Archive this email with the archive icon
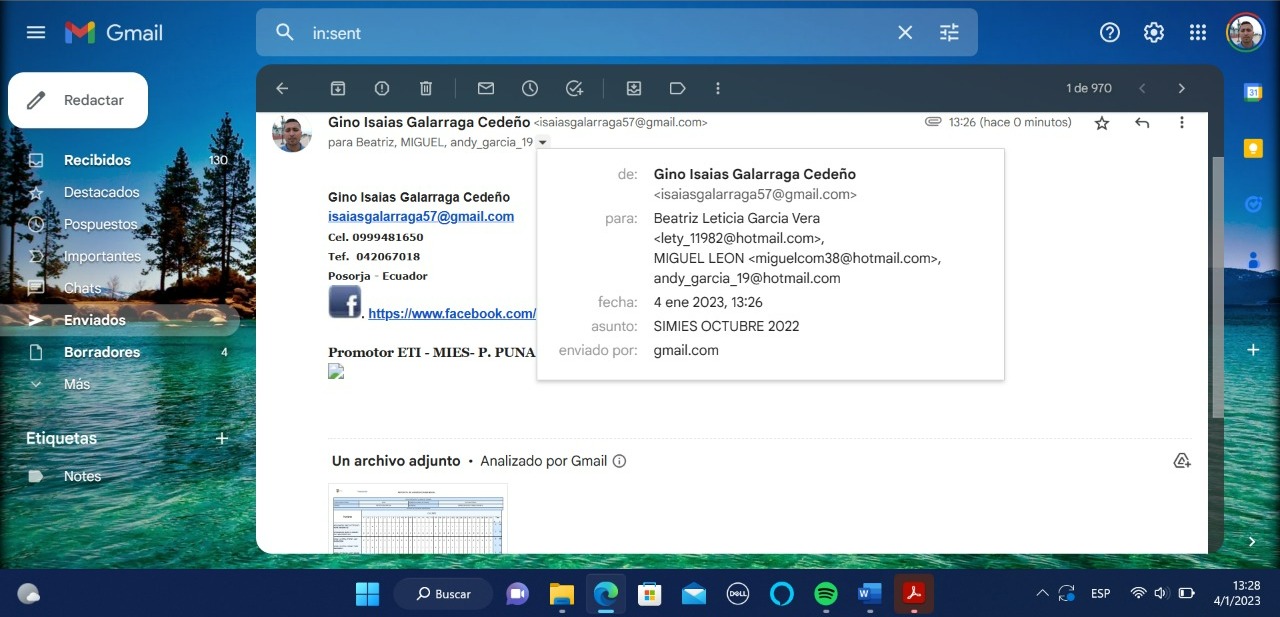1280x617 pixels. click(x=338, y=88)
